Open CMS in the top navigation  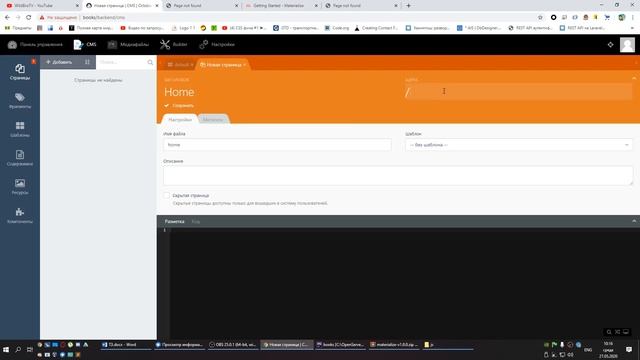(x=85, y=44)
